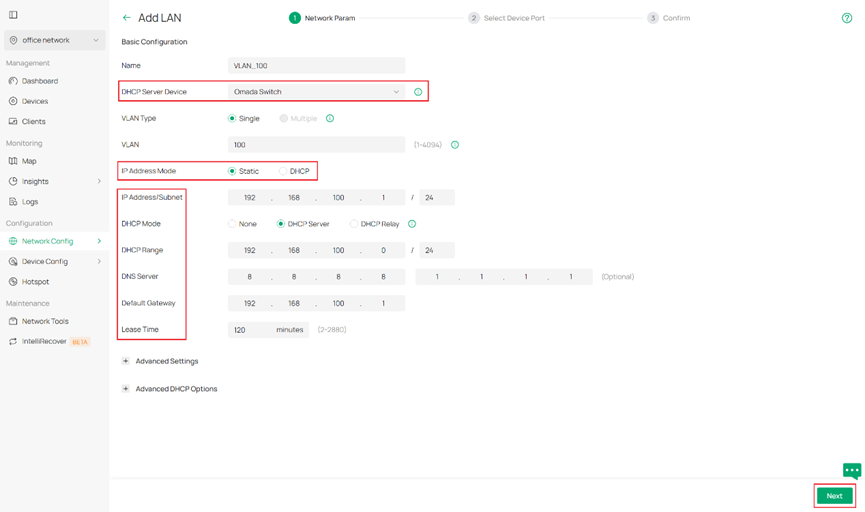The height and width of the screenshot is (512, 865).
Task: Go to Network Tools in sidebar
Action: 45,321
